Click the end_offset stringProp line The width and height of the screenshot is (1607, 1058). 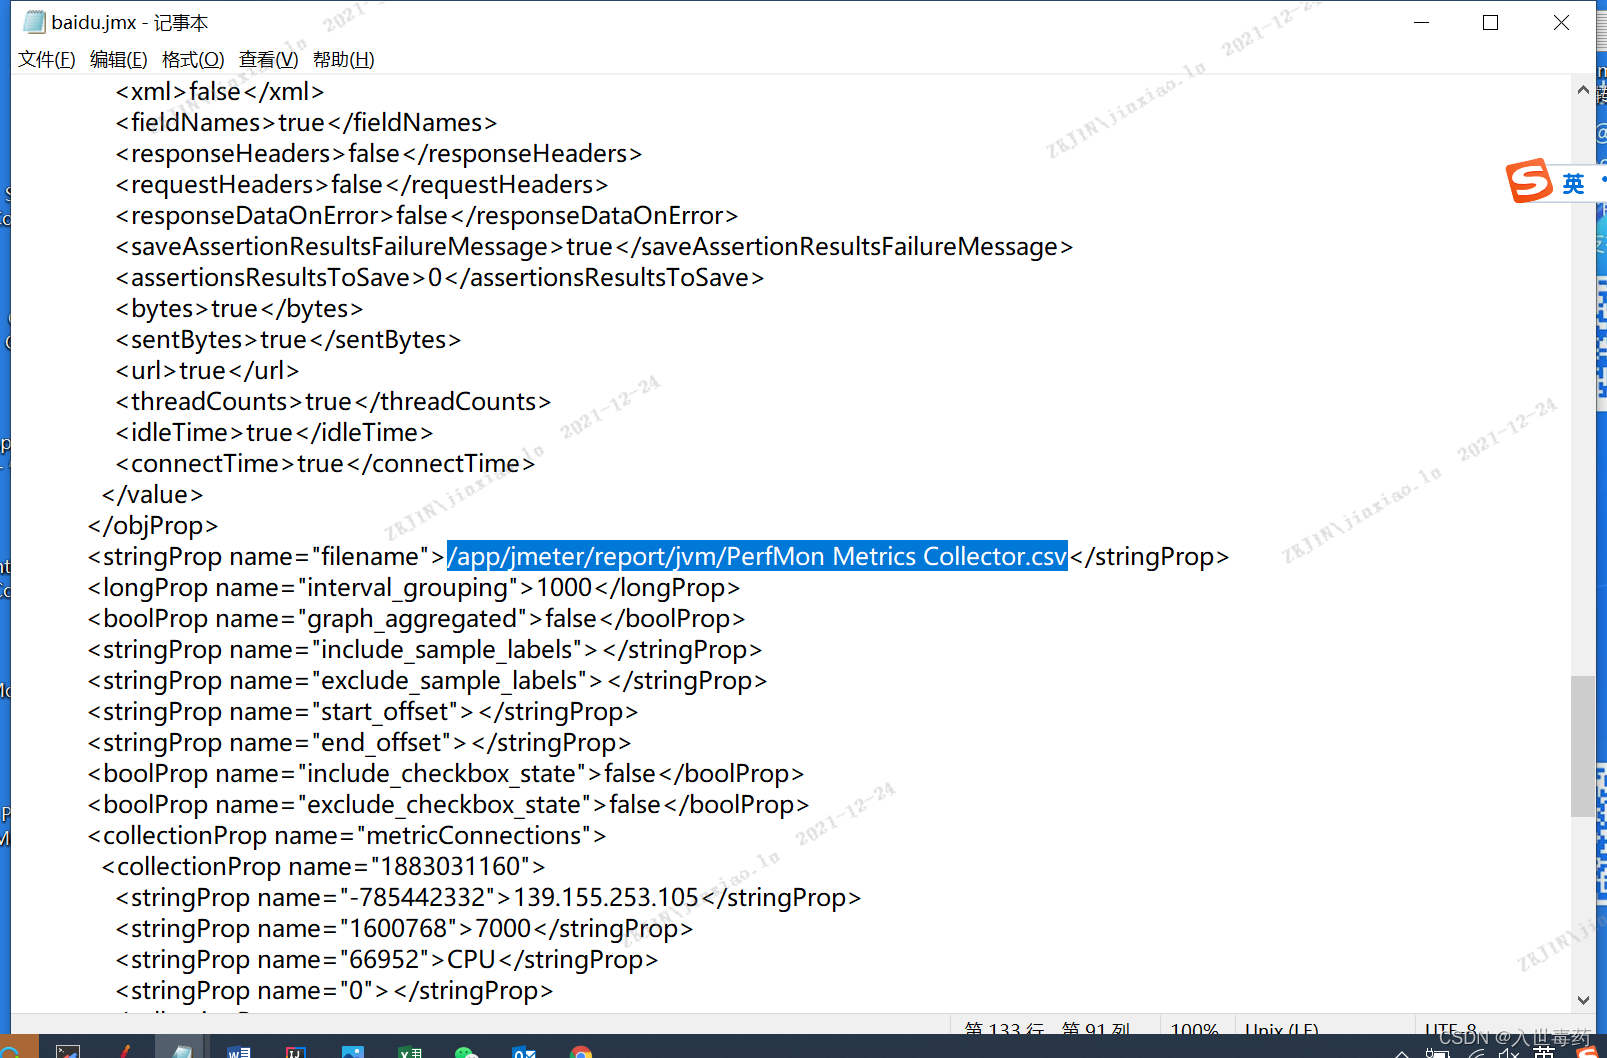[359, 743]
